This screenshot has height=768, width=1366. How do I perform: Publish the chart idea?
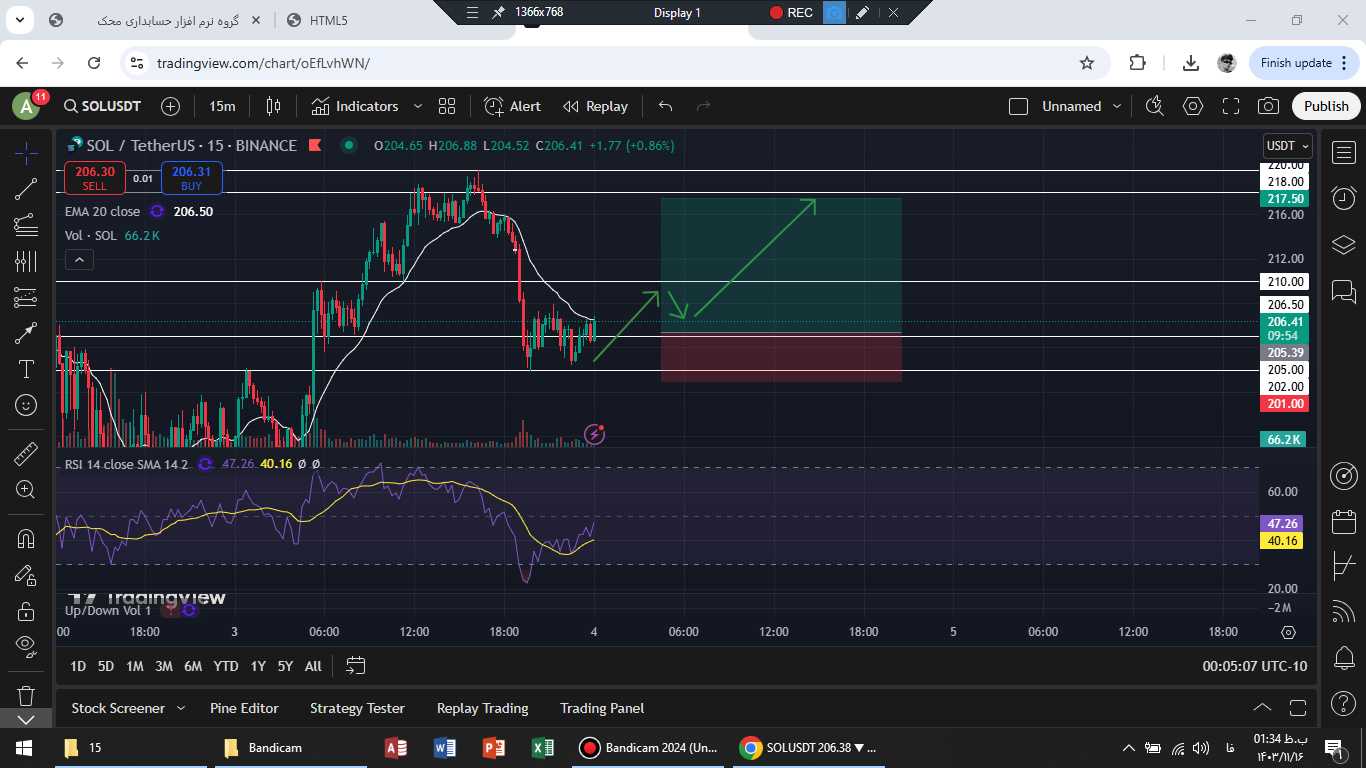pos(1326,106)
